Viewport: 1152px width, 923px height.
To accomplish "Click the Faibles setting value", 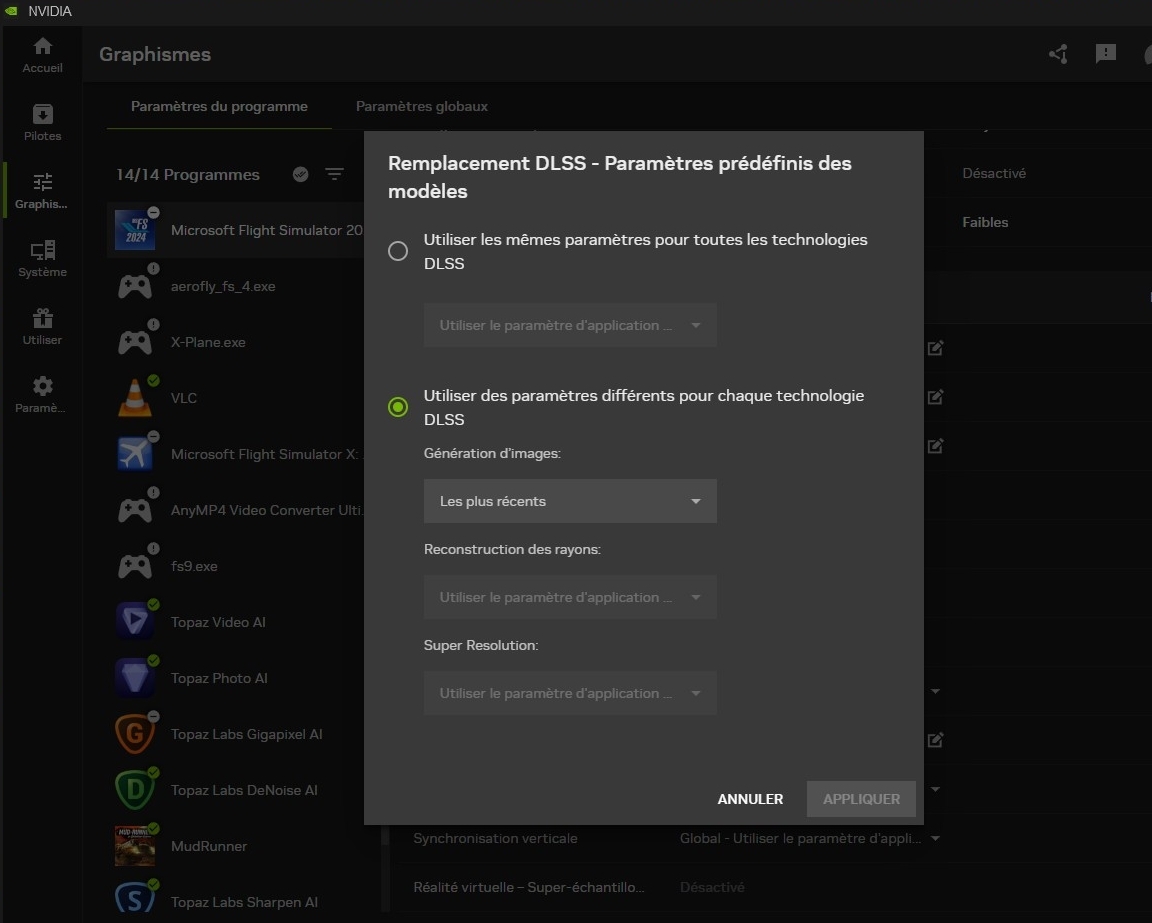I will pyautogui.click(x=985, y=223).
